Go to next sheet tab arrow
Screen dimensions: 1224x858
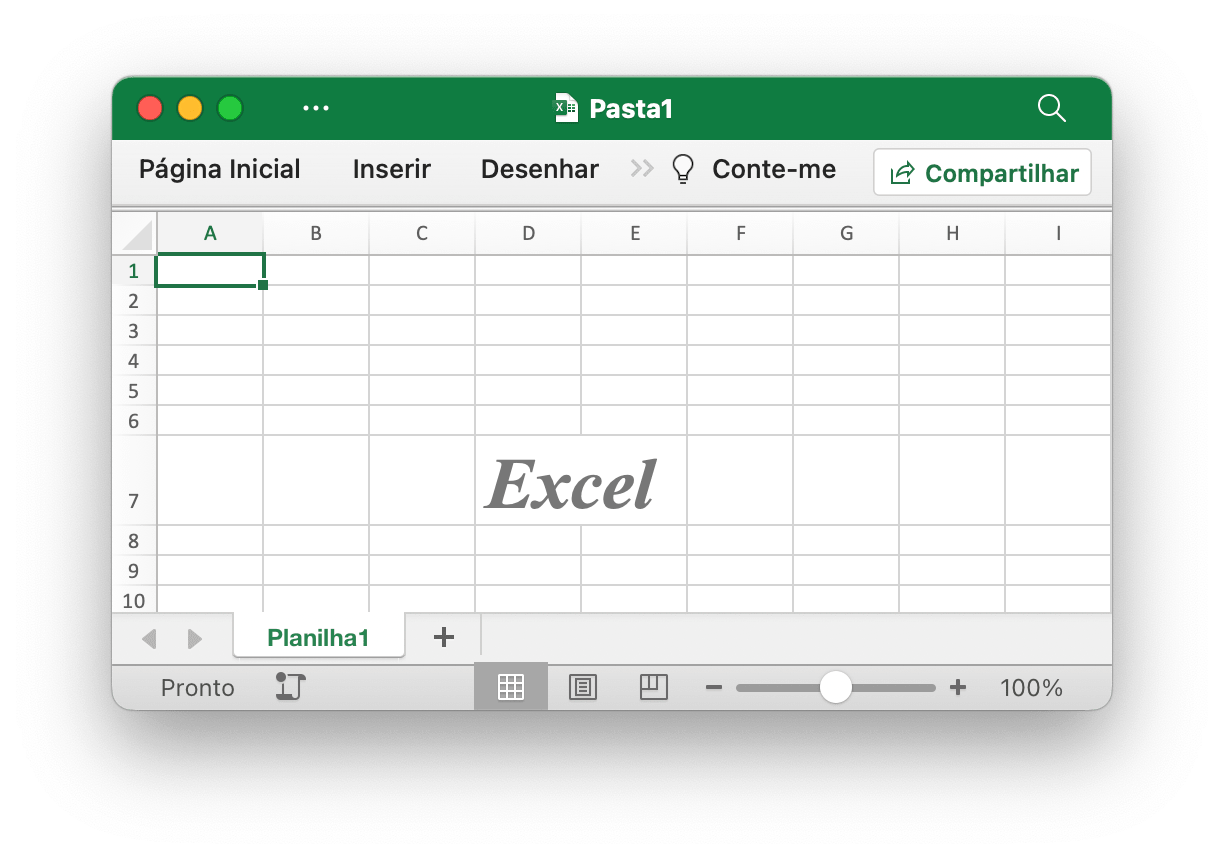(x=195, y=638)
